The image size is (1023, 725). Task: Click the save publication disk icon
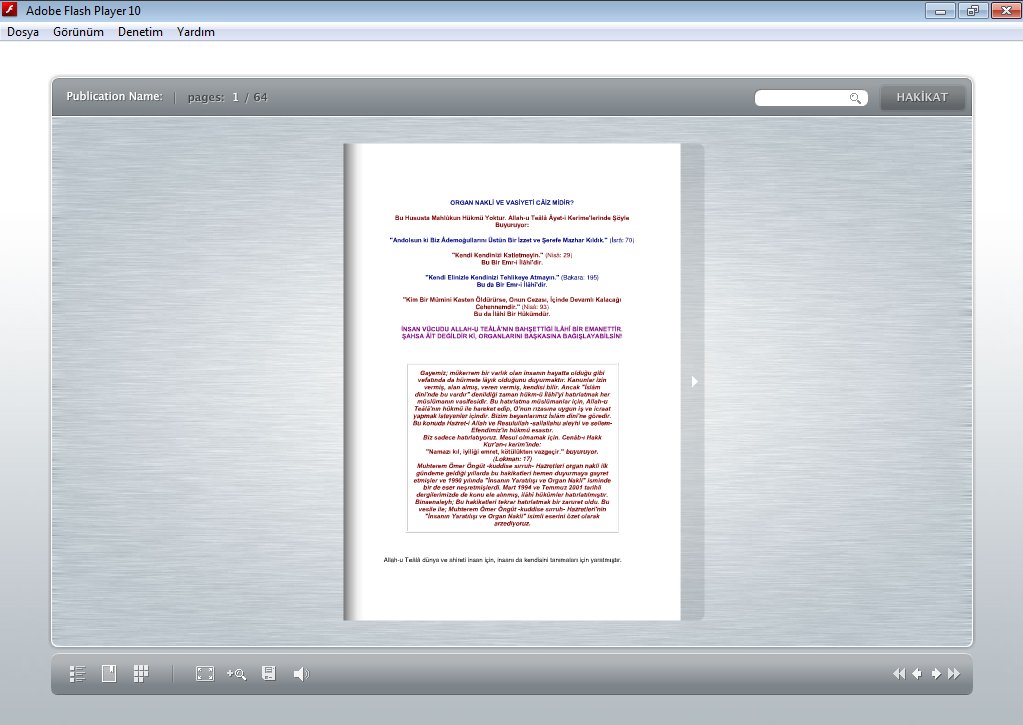coord(268,674)
